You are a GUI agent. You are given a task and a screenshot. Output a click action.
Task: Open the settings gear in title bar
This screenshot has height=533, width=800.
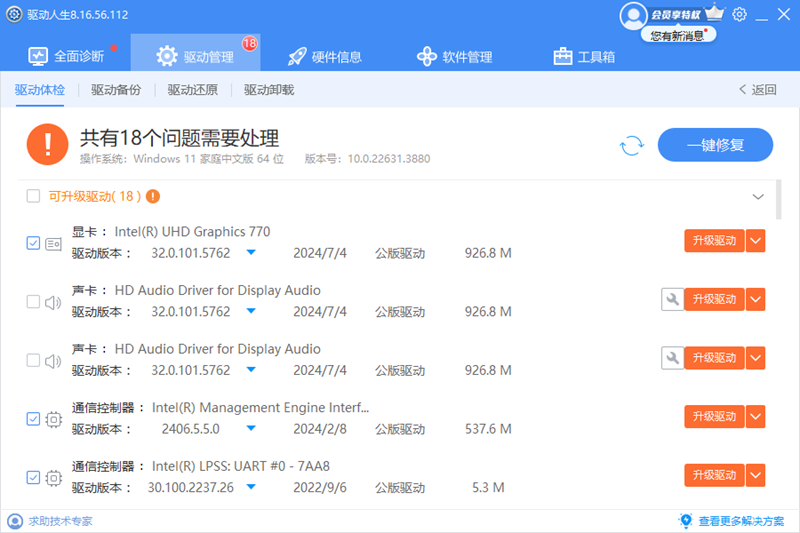739,14
